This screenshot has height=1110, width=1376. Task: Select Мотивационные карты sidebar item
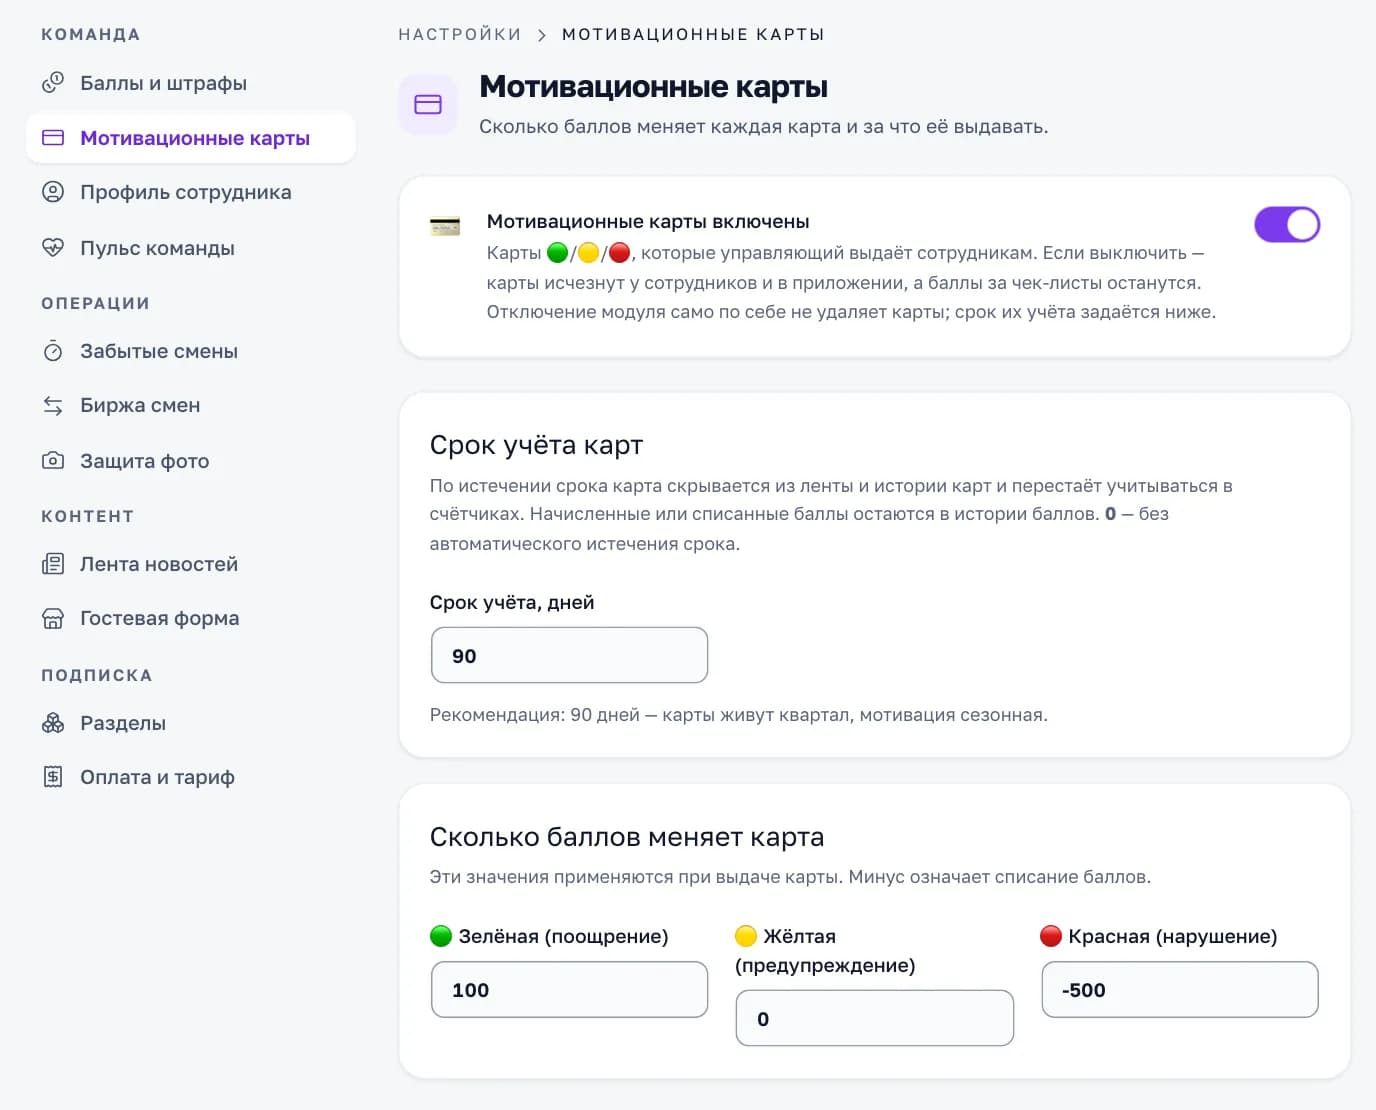[190, 138]
